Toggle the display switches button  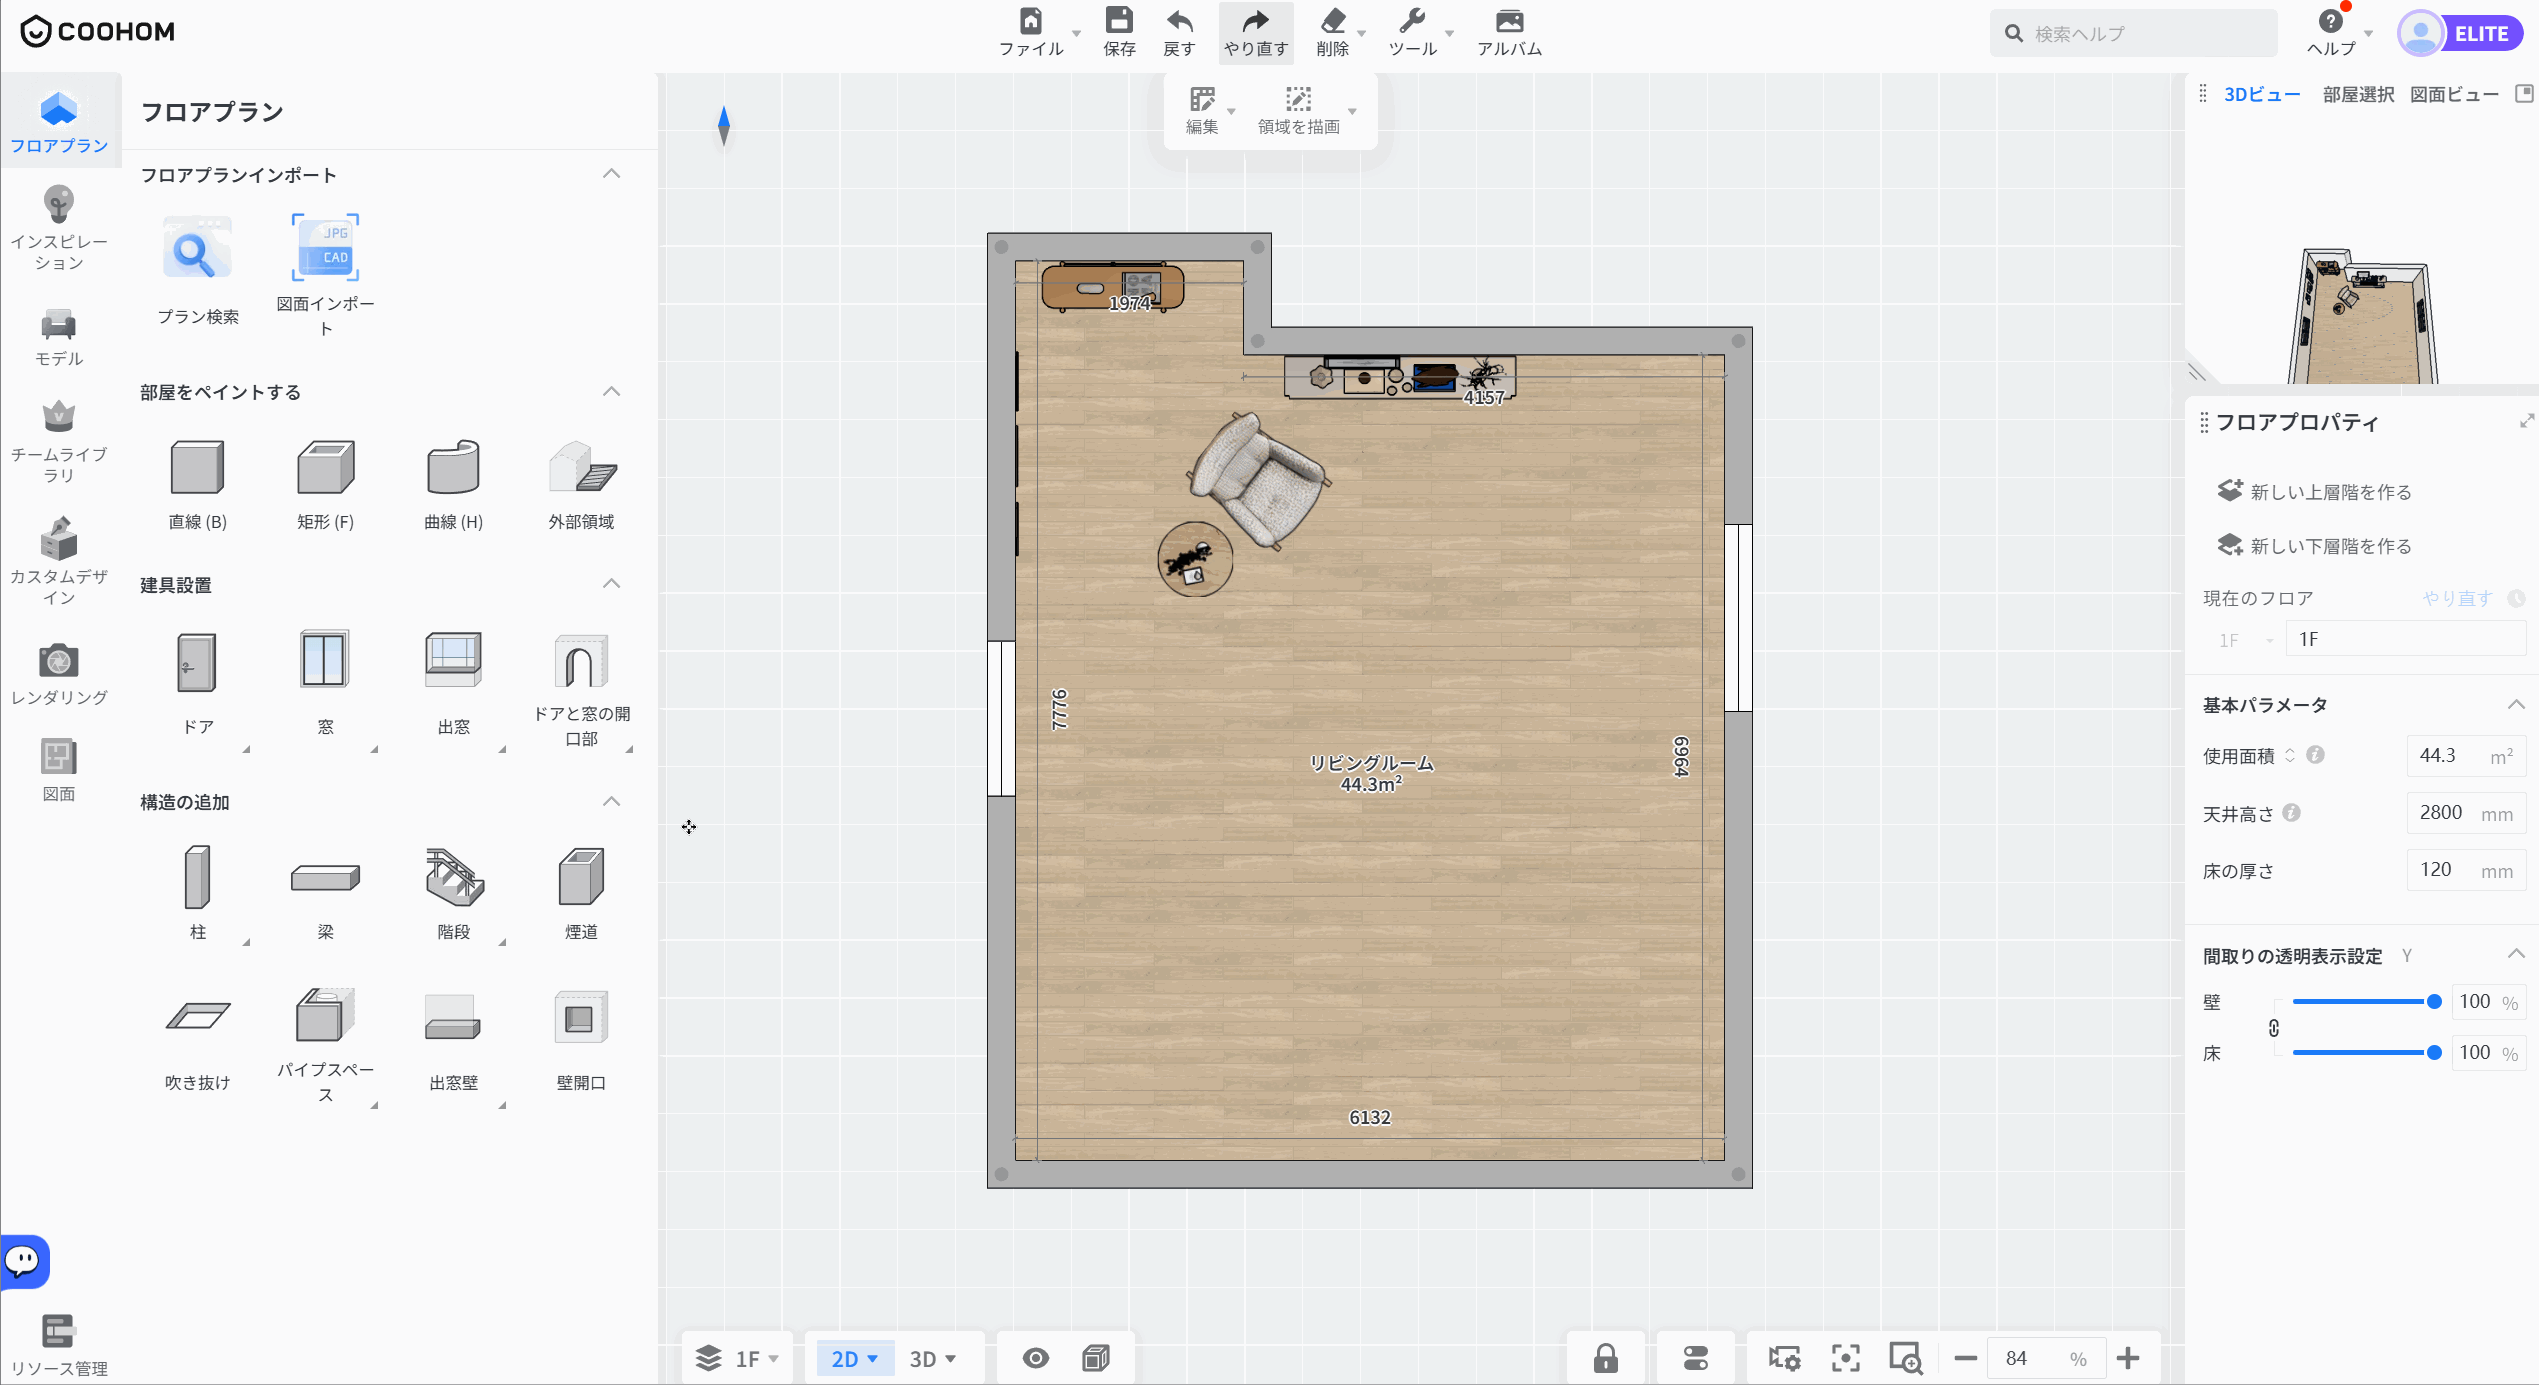1696,1358
